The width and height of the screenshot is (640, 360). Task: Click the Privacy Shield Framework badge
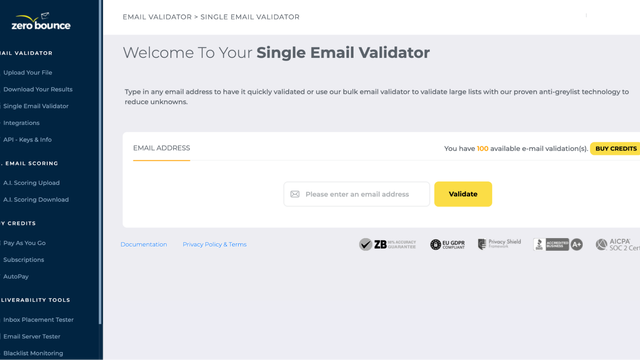pos(499,244)
